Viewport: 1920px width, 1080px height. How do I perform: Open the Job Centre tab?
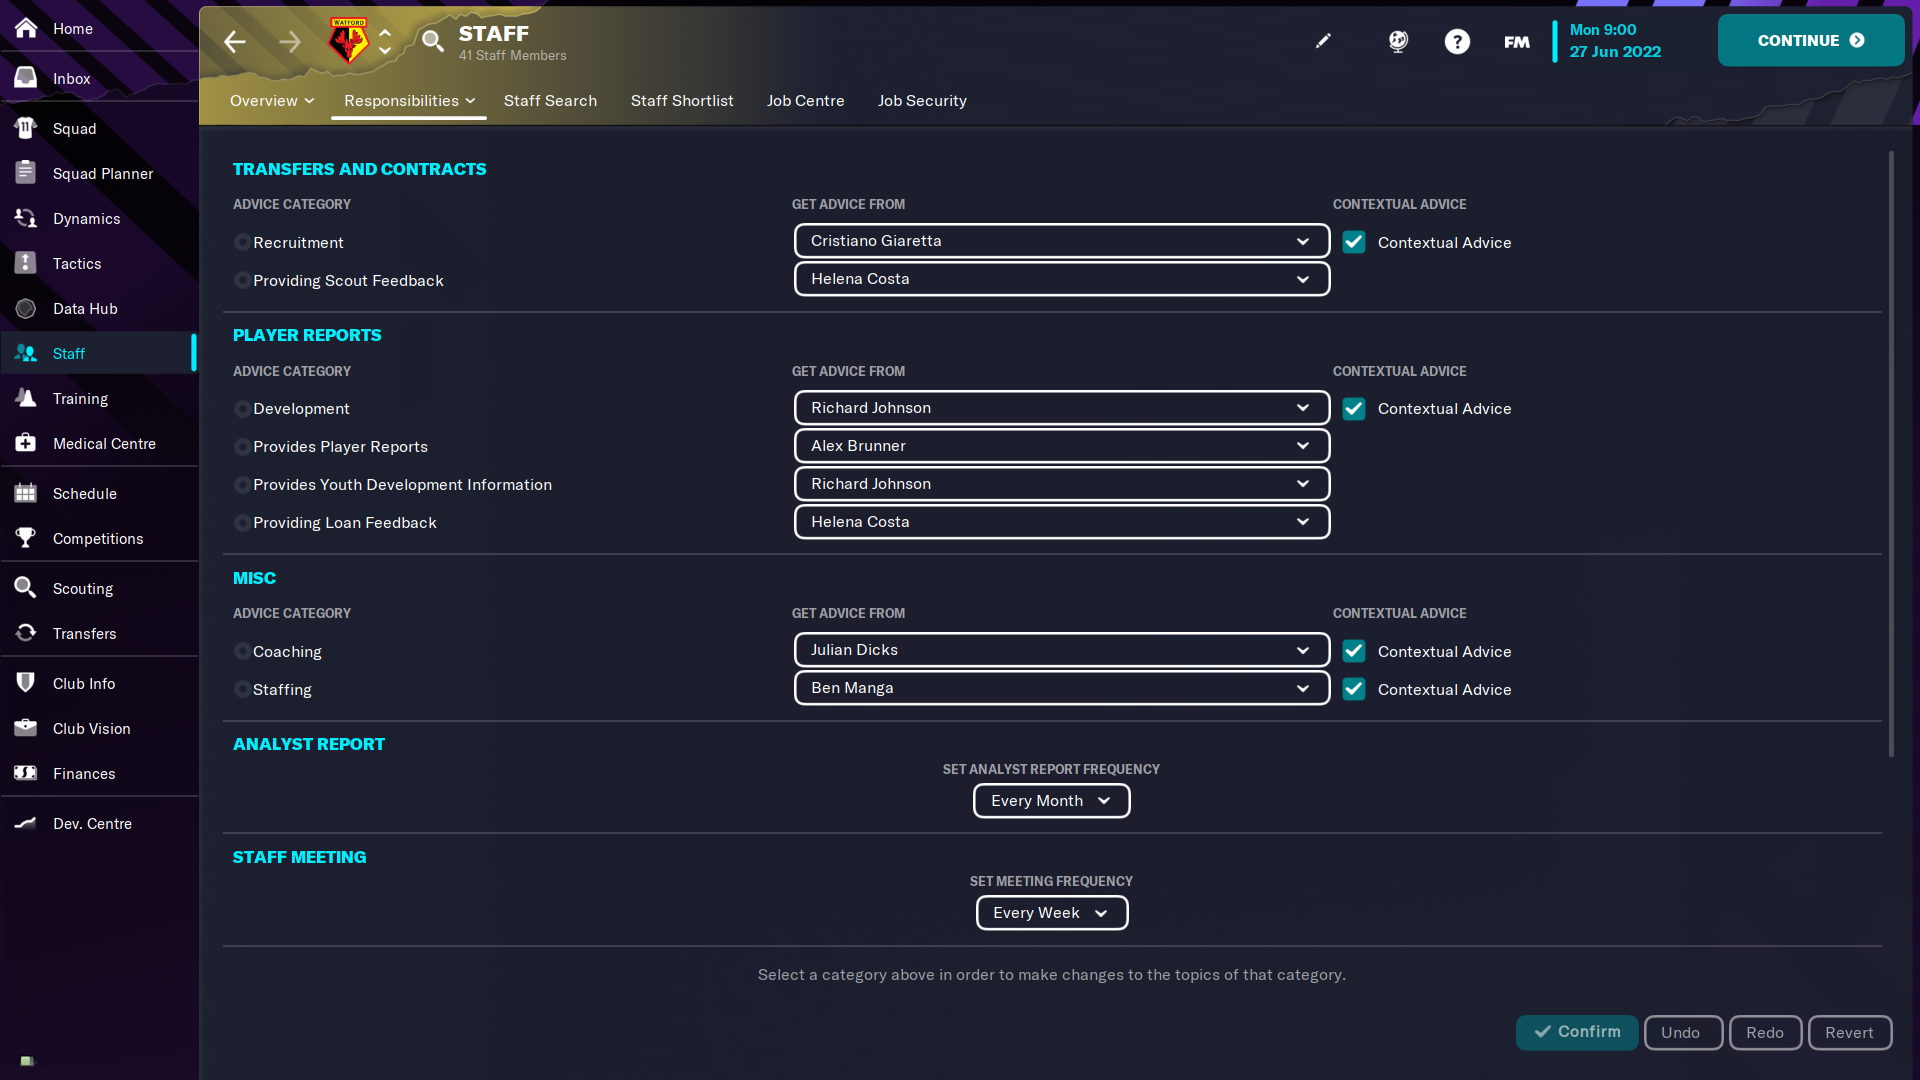[805, 101]
